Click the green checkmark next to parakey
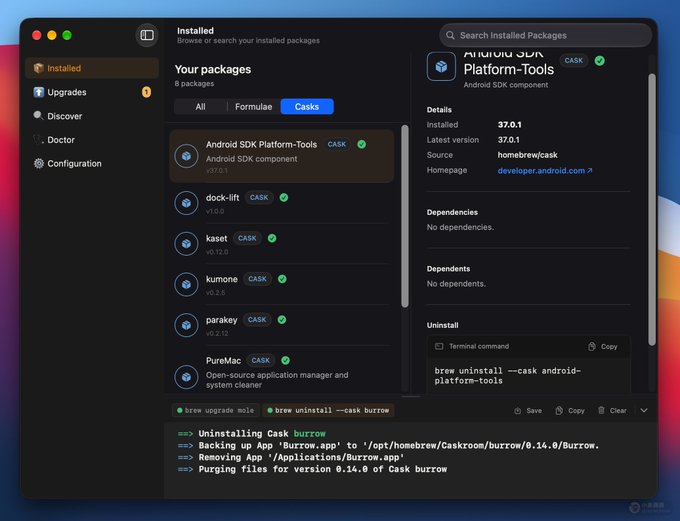This screenshot has width=680, height=521. (282, 320)
